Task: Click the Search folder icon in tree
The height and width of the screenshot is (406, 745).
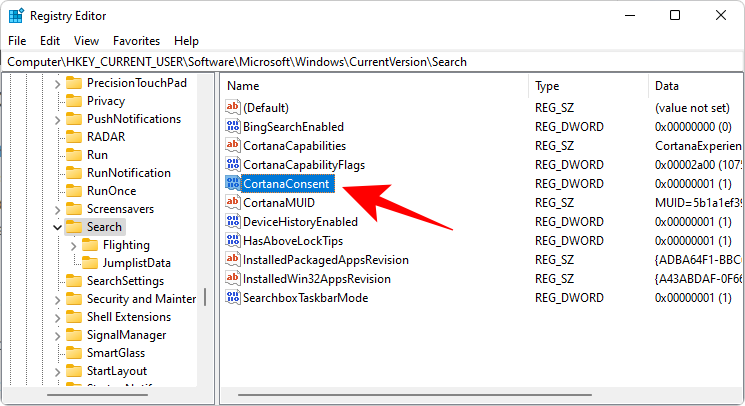Action: coord(75,227)
